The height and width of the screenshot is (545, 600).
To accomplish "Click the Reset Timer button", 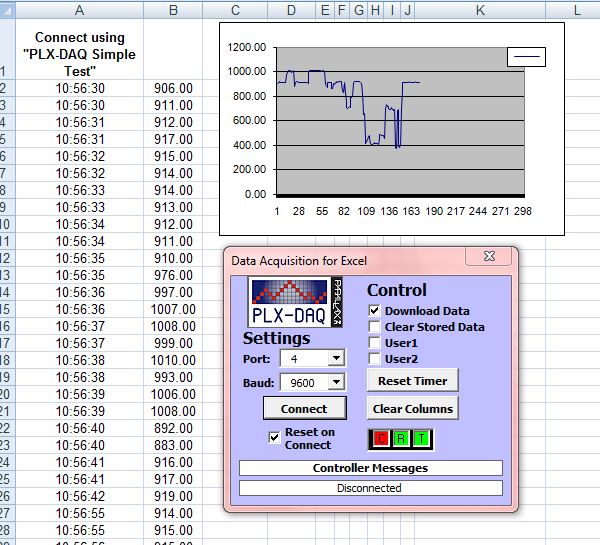I will point(413,380).
